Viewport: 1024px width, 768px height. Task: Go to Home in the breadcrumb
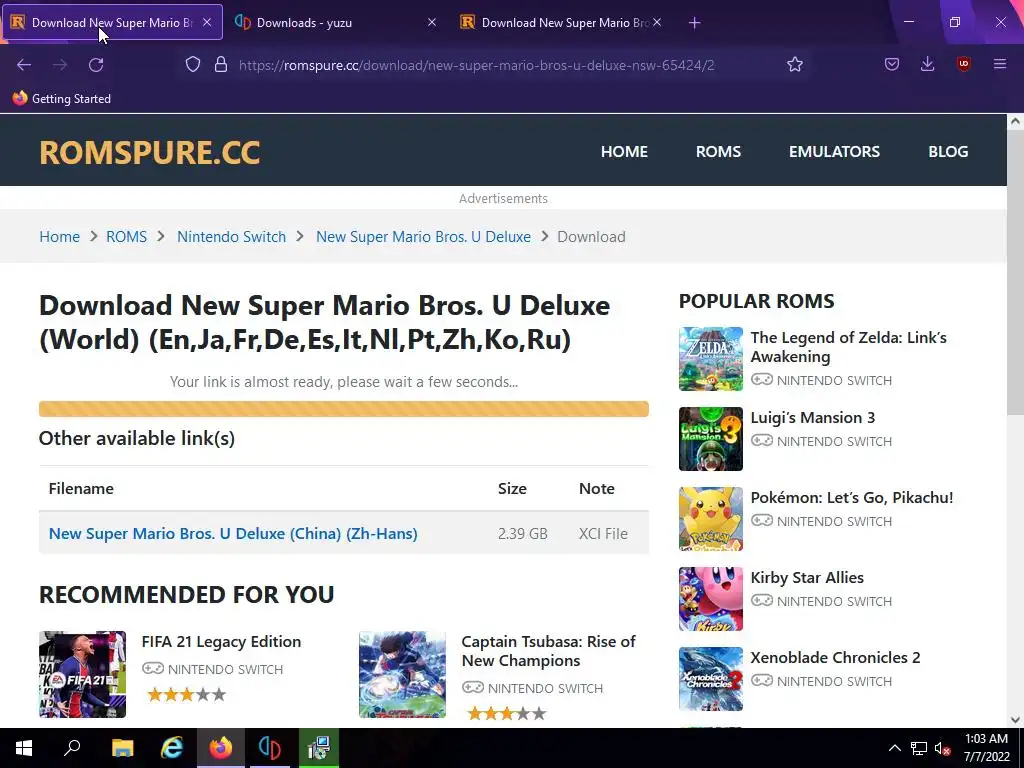click(59, 236)
